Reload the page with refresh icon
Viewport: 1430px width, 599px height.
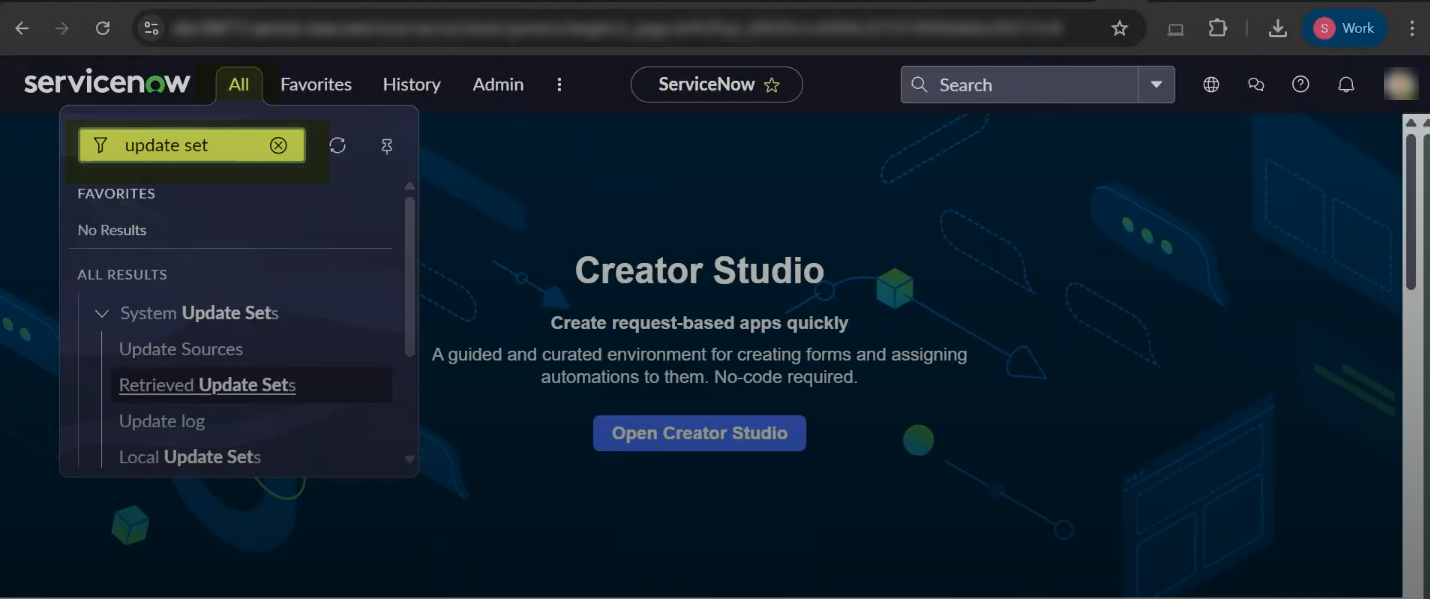pyautogui.click(x=102, y=28)
